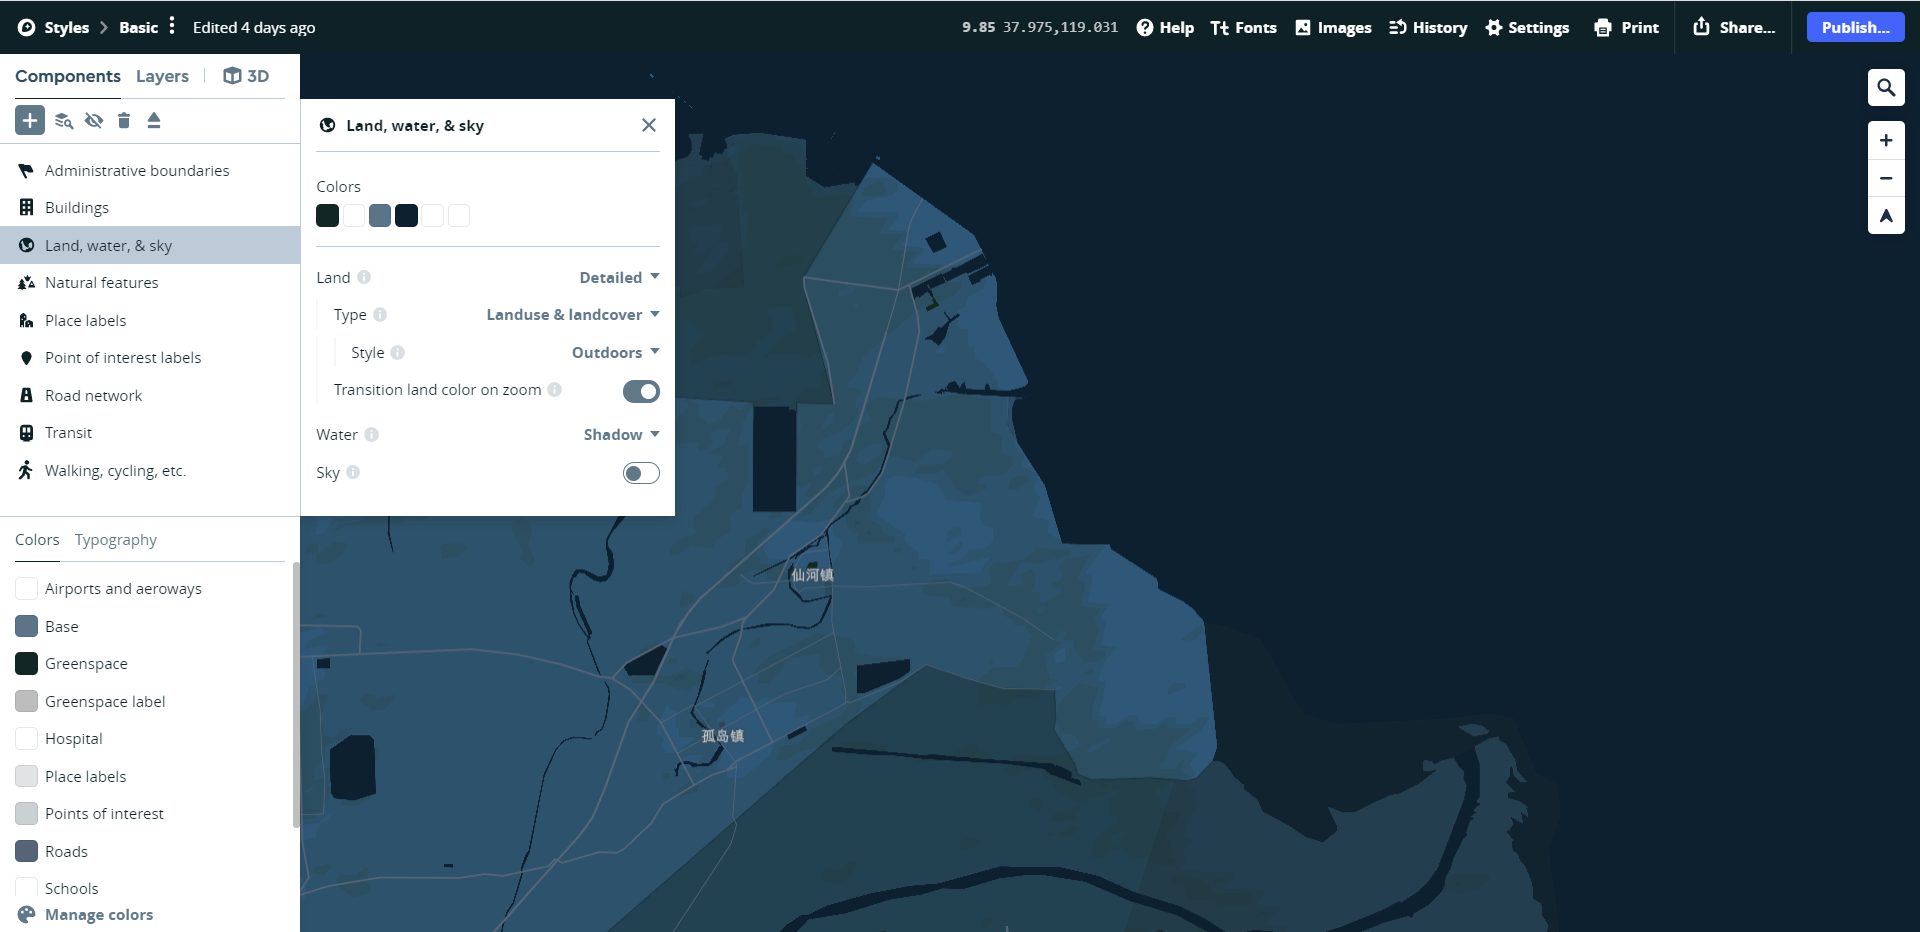This screenshot has height=932, width=1920.
Task: Click the Greenspace color swatch
Action: pos(27,664)
